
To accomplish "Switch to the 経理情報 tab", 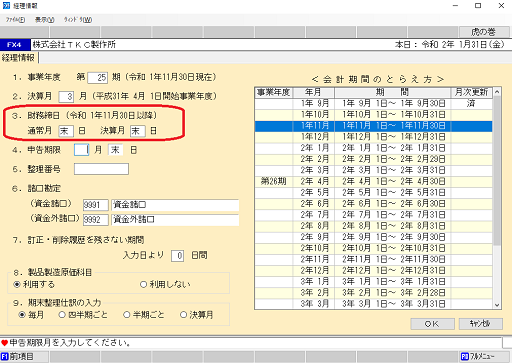I will pos(18,58).
